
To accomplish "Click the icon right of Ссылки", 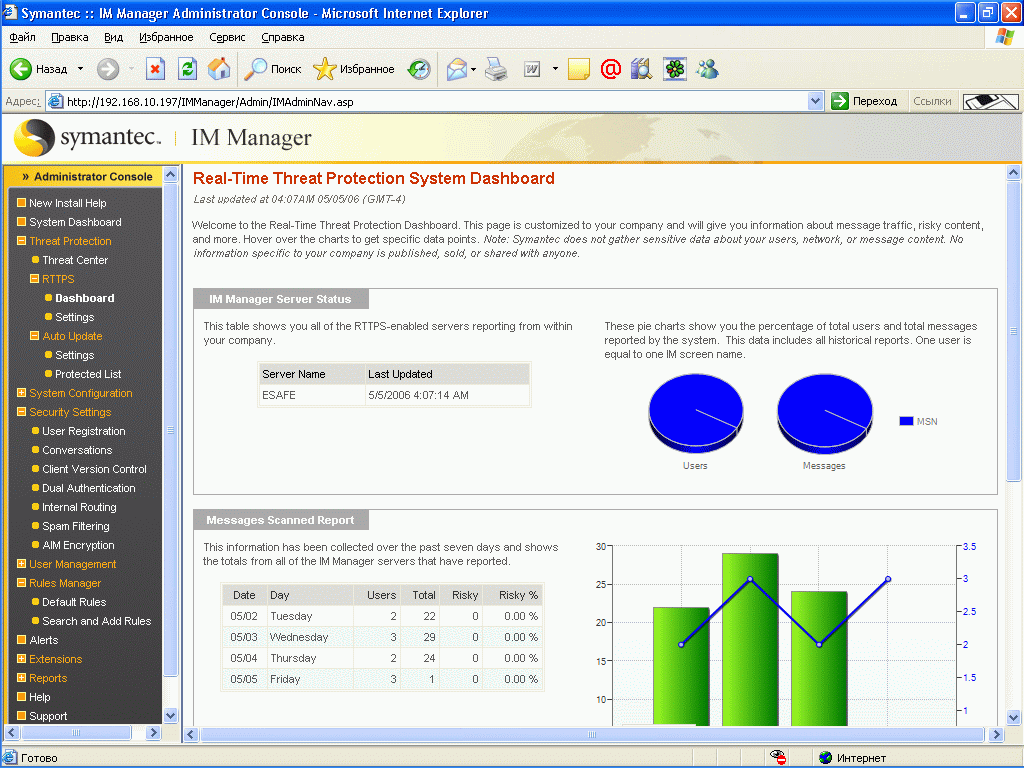I will point(991,101).
